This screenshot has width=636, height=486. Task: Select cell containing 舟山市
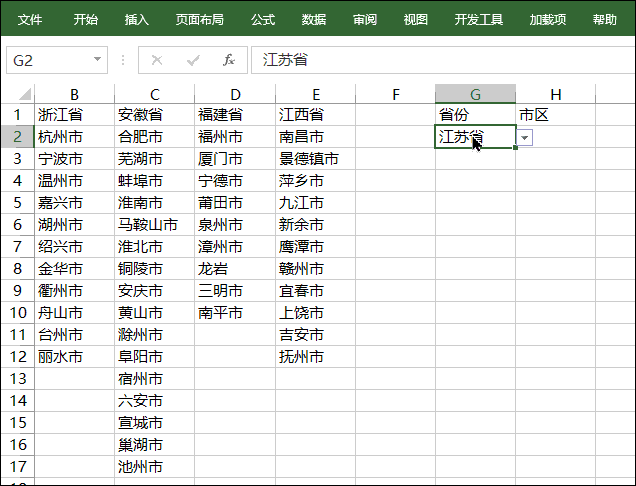pos(74,313)
